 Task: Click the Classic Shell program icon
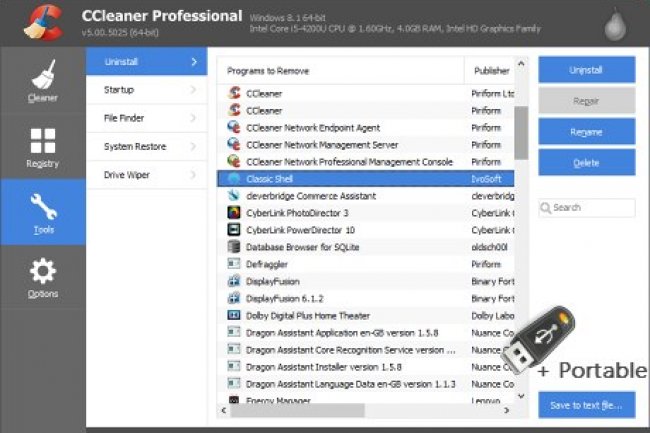click(x=234, y=178)
